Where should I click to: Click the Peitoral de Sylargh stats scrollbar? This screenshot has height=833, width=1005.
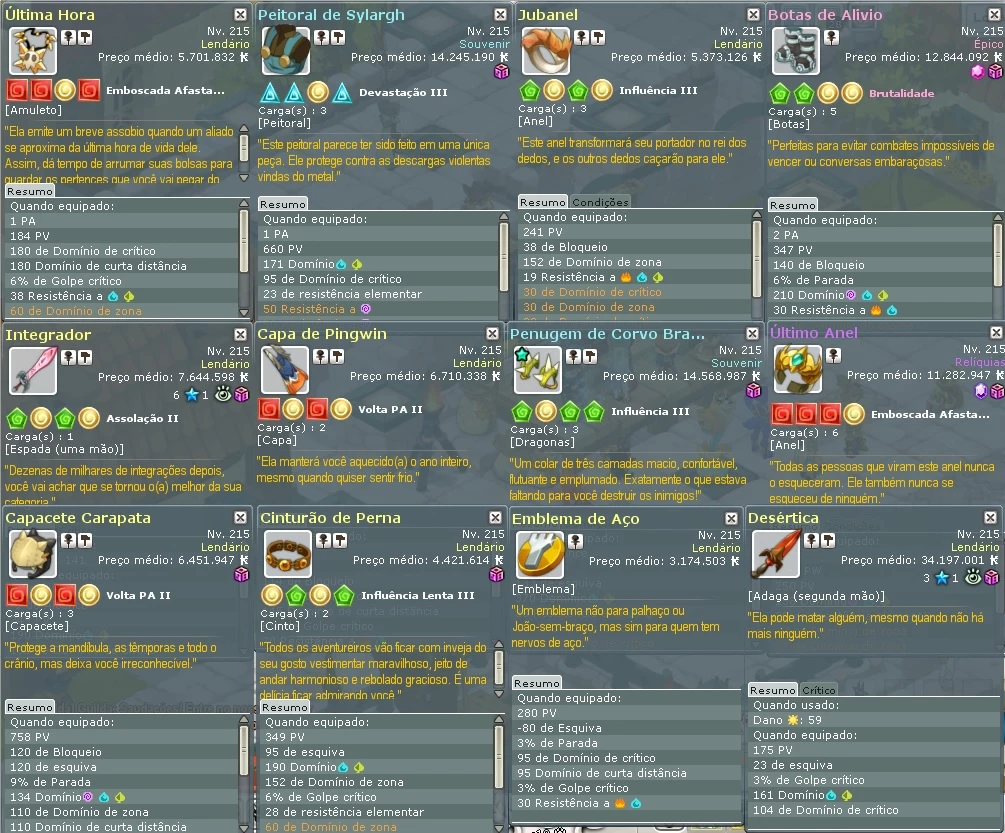[x=504, y=256]
